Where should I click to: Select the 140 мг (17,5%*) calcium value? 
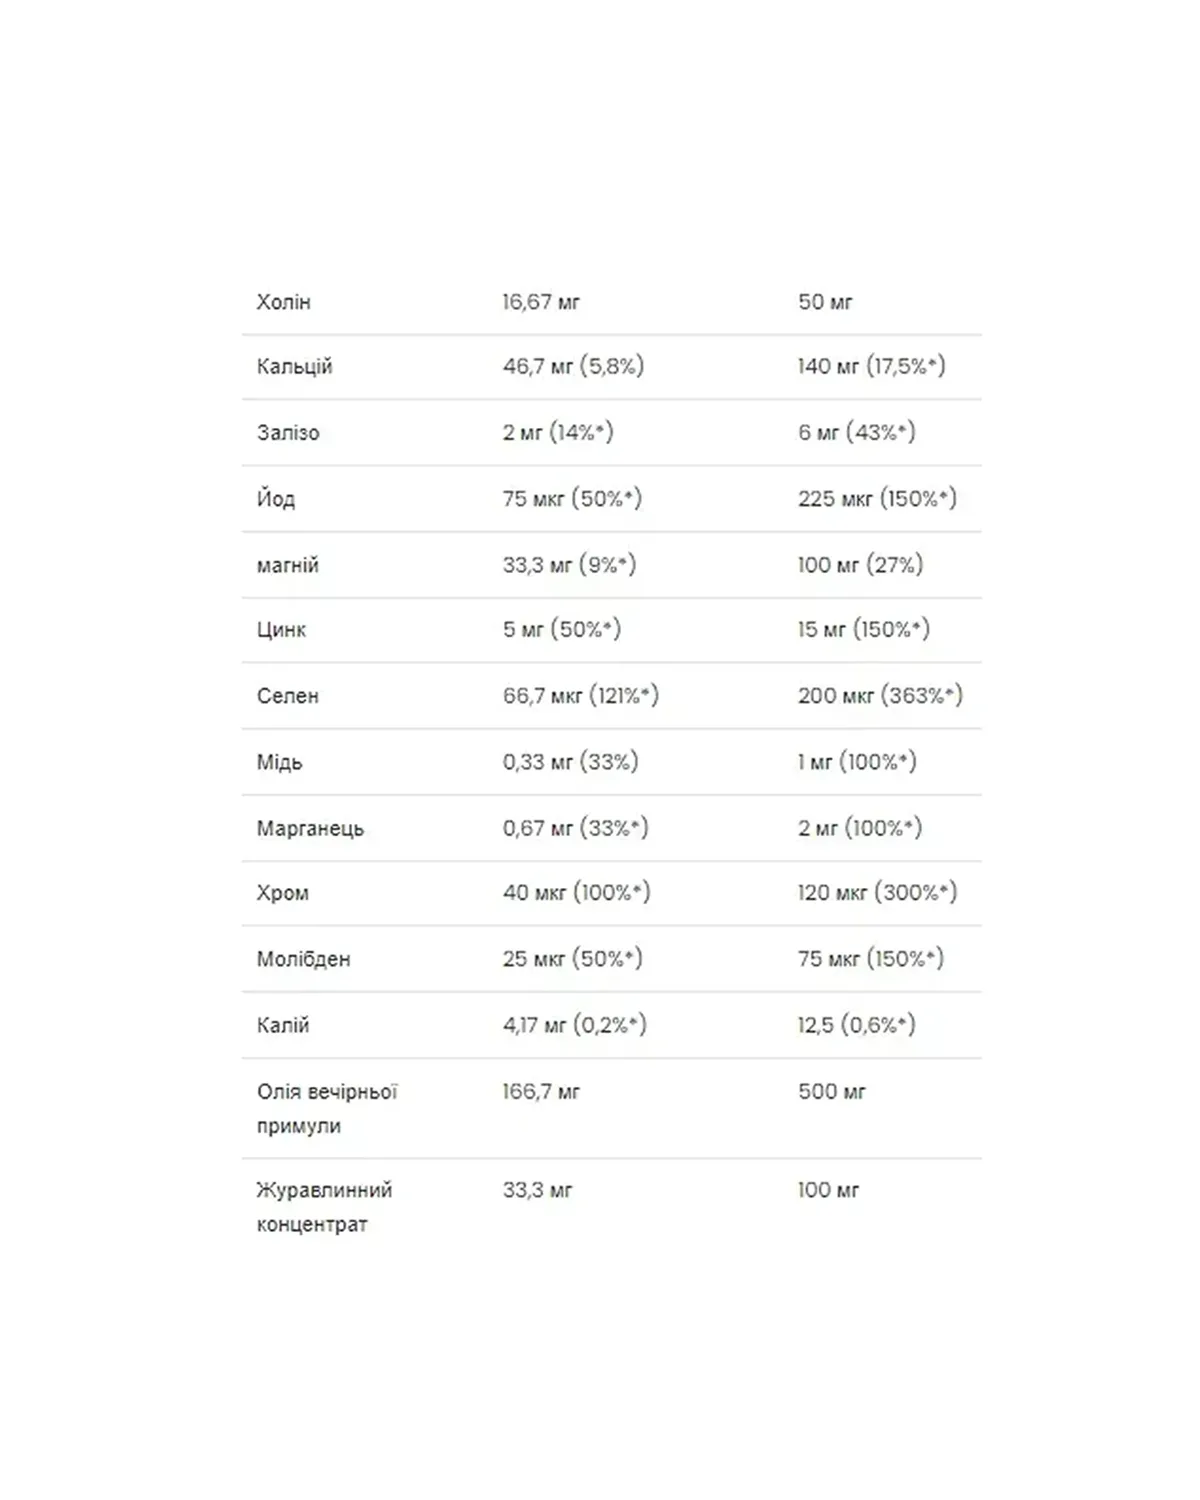[871, 367]
